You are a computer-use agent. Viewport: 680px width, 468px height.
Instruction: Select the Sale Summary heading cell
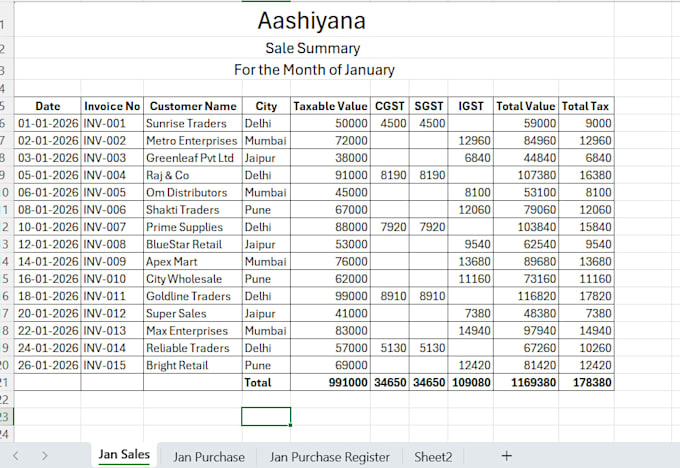pyautogui.click(x=314, y=47)
